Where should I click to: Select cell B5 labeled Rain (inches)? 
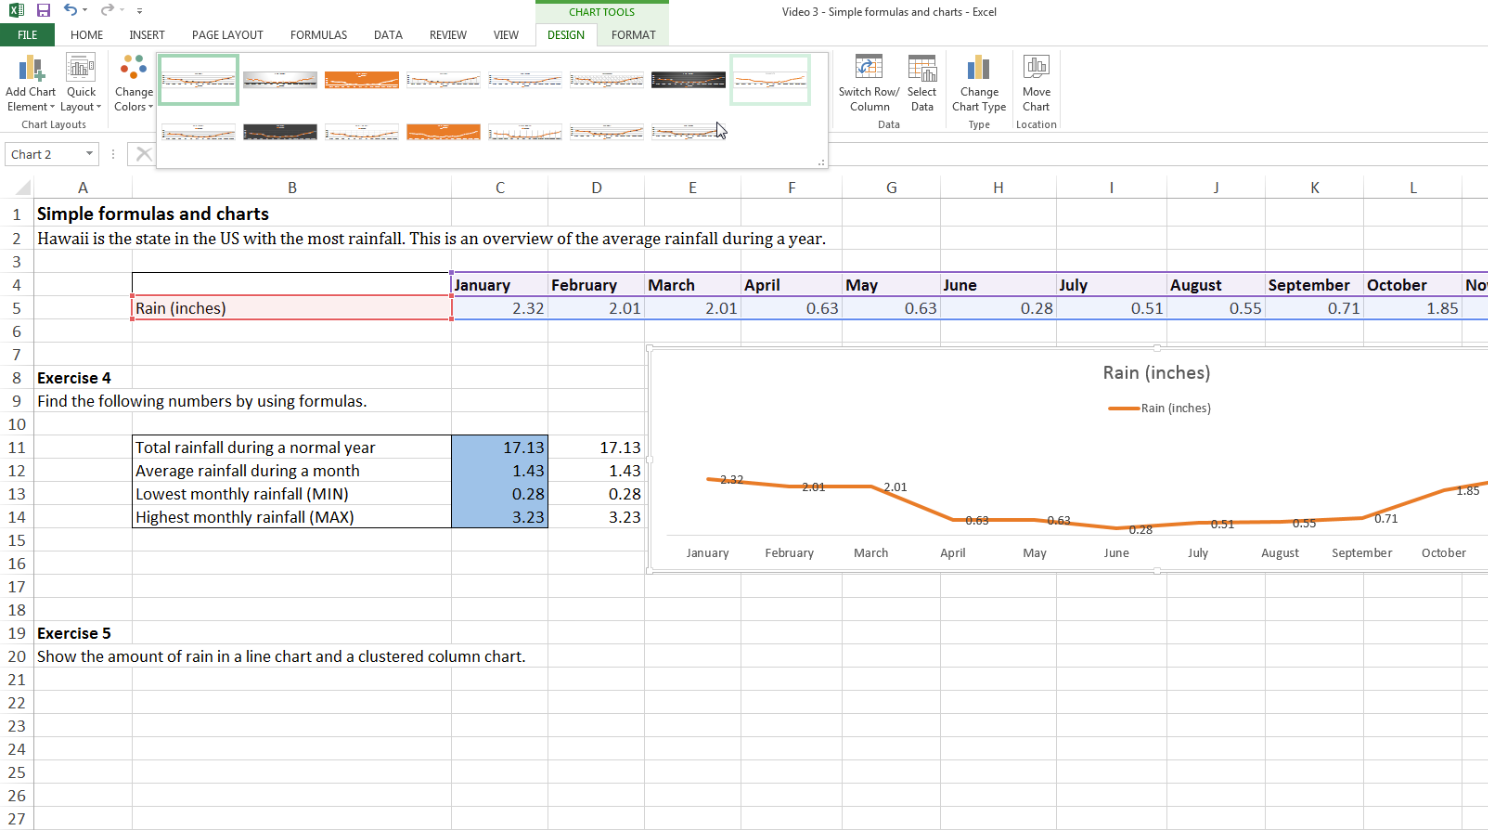tap(292, 308)
